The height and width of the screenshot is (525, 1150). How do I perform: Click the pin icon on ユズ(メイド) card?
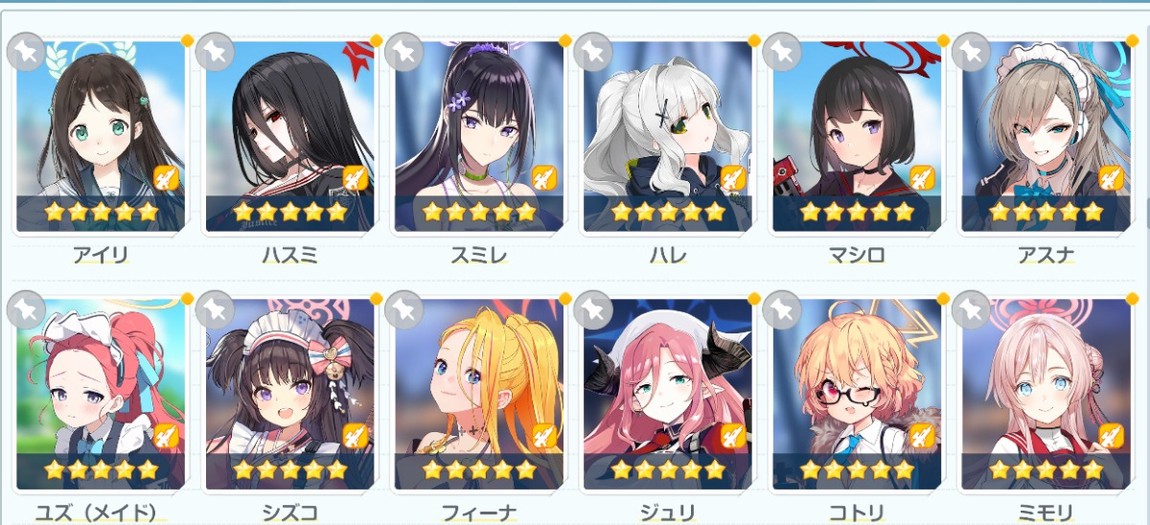(x=26, y=309)
